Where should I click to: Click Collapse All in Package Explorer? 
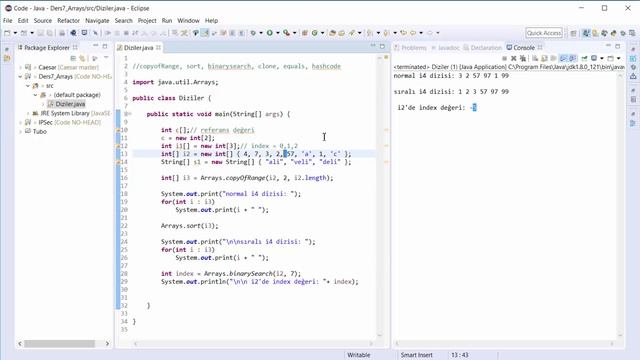(x=73, y=58)
